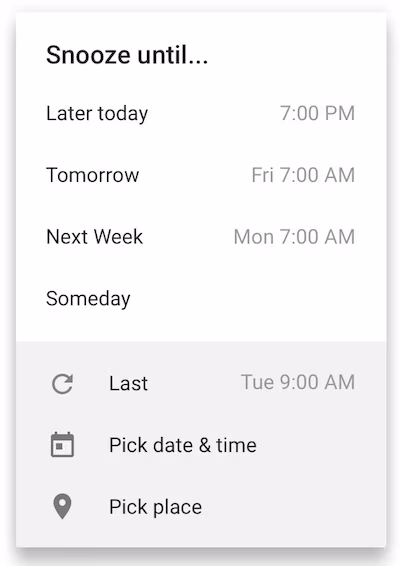Reuse last snooze time of Tuesday morning
This screenshot has height=566, width=400.
(201, 383)
